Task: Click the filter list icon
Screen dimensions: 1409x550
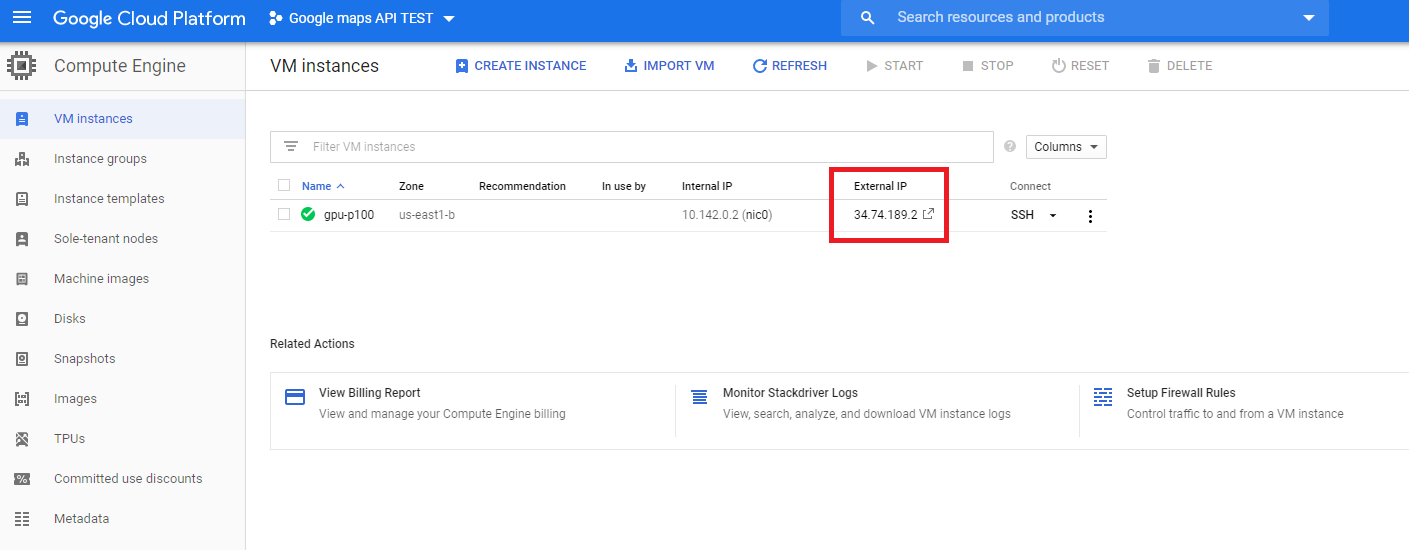Action: coord(291,146)
